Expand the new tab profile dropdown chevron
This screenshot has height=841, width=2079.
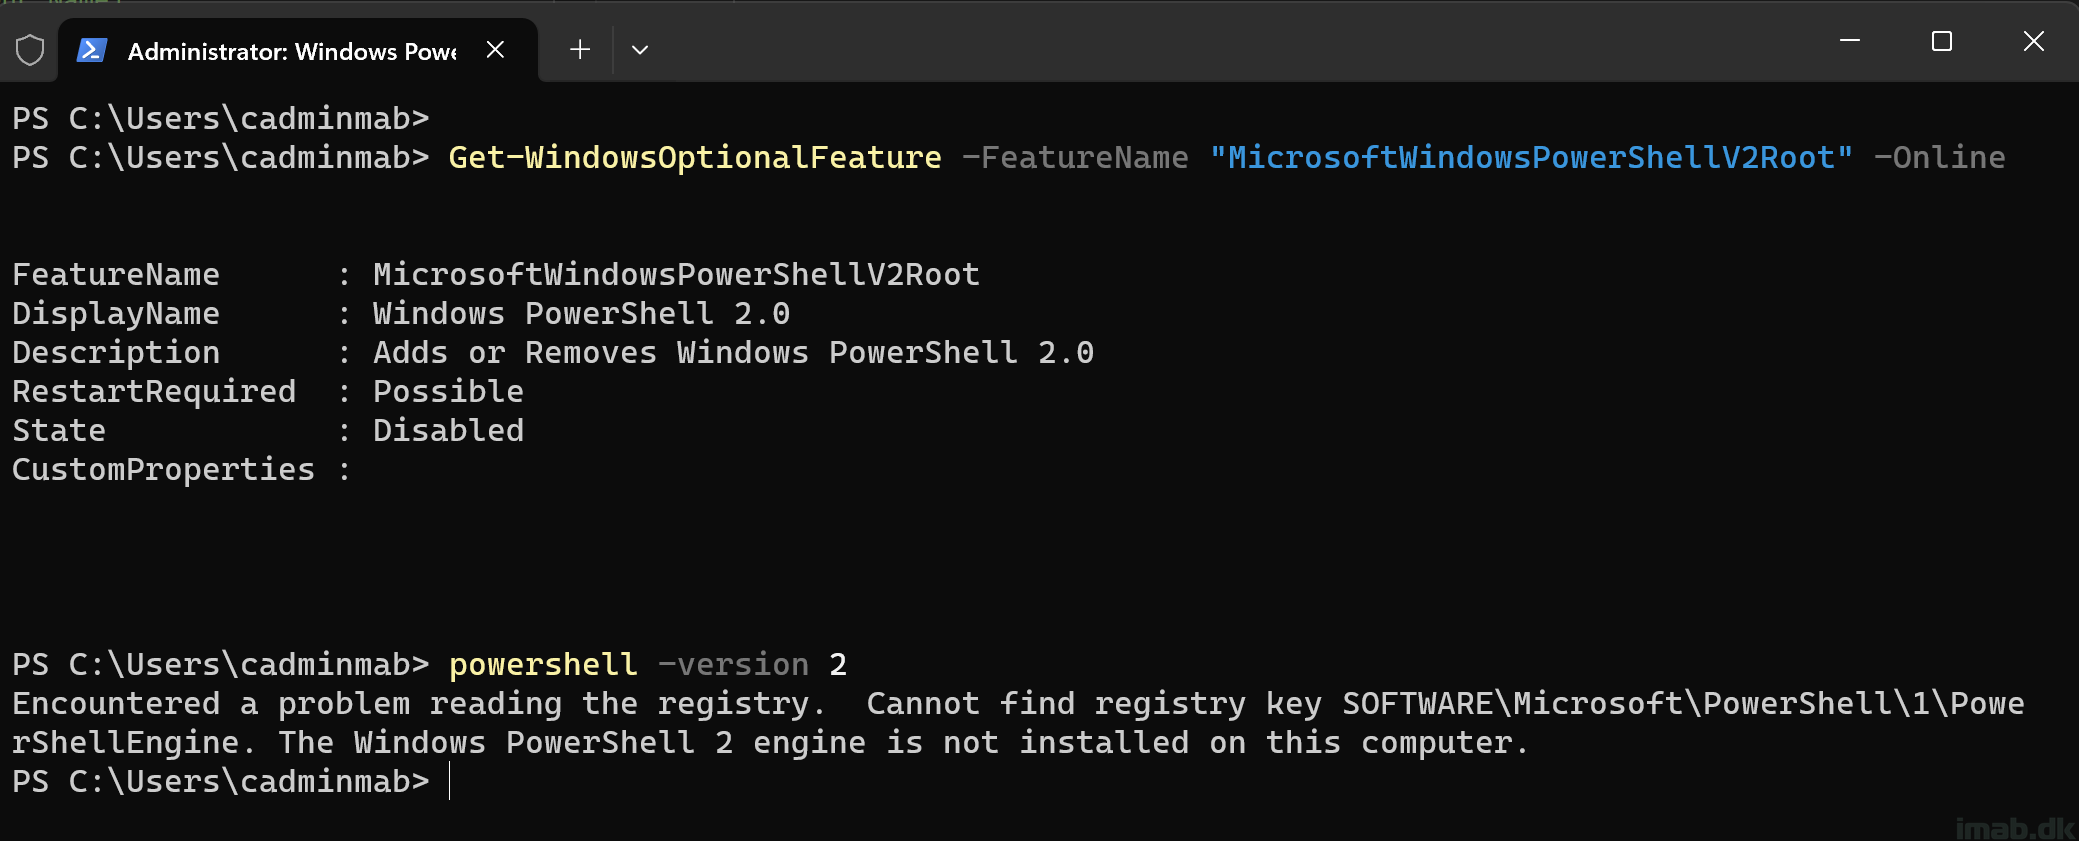coord(640,49)
